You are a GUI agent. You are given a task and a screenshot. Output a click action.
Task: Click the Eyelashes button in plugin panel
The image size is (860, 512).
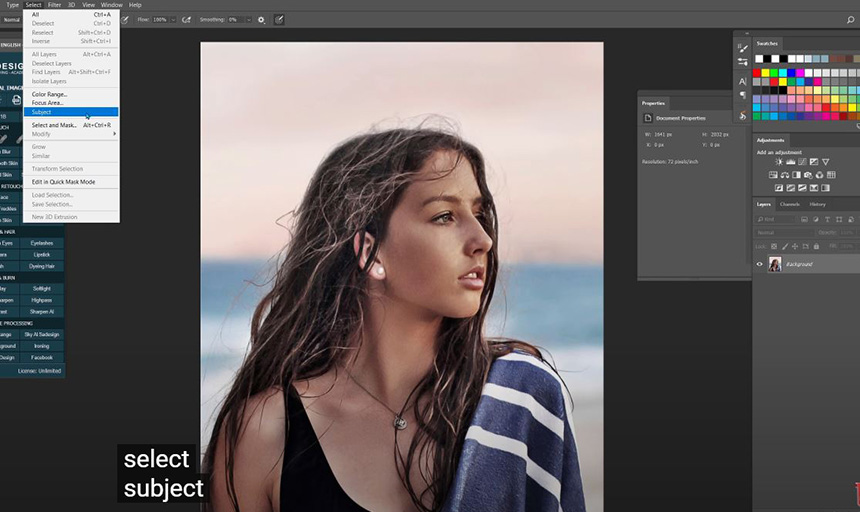pyautogui.click(x=41, y=243)
